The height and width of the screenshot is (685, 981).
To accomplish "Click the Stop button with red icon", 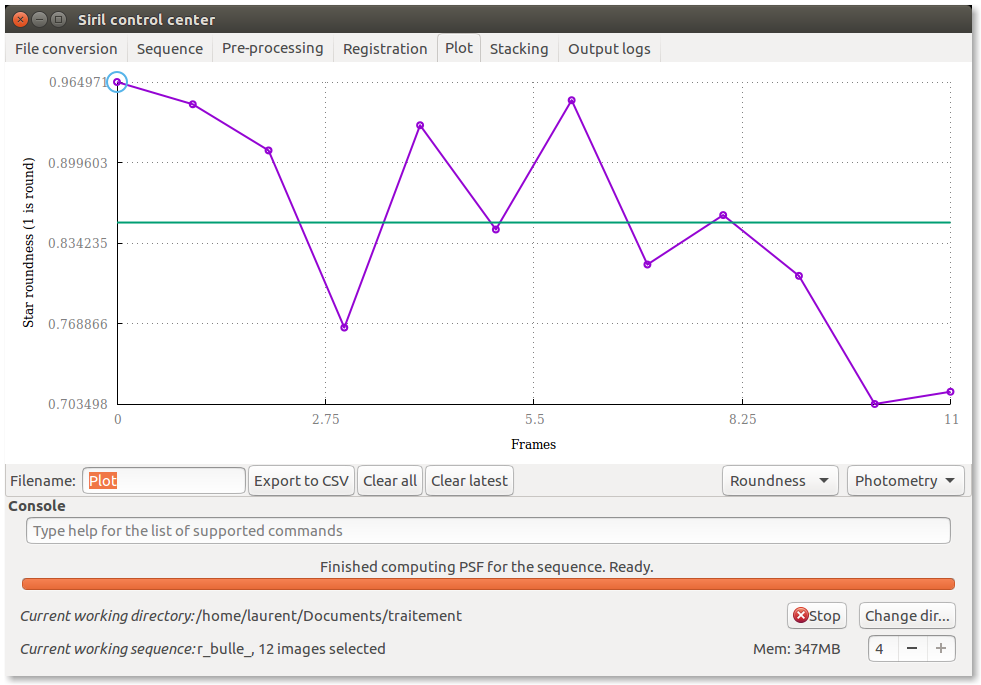I will pyautogui.click(x=816, y=616).
